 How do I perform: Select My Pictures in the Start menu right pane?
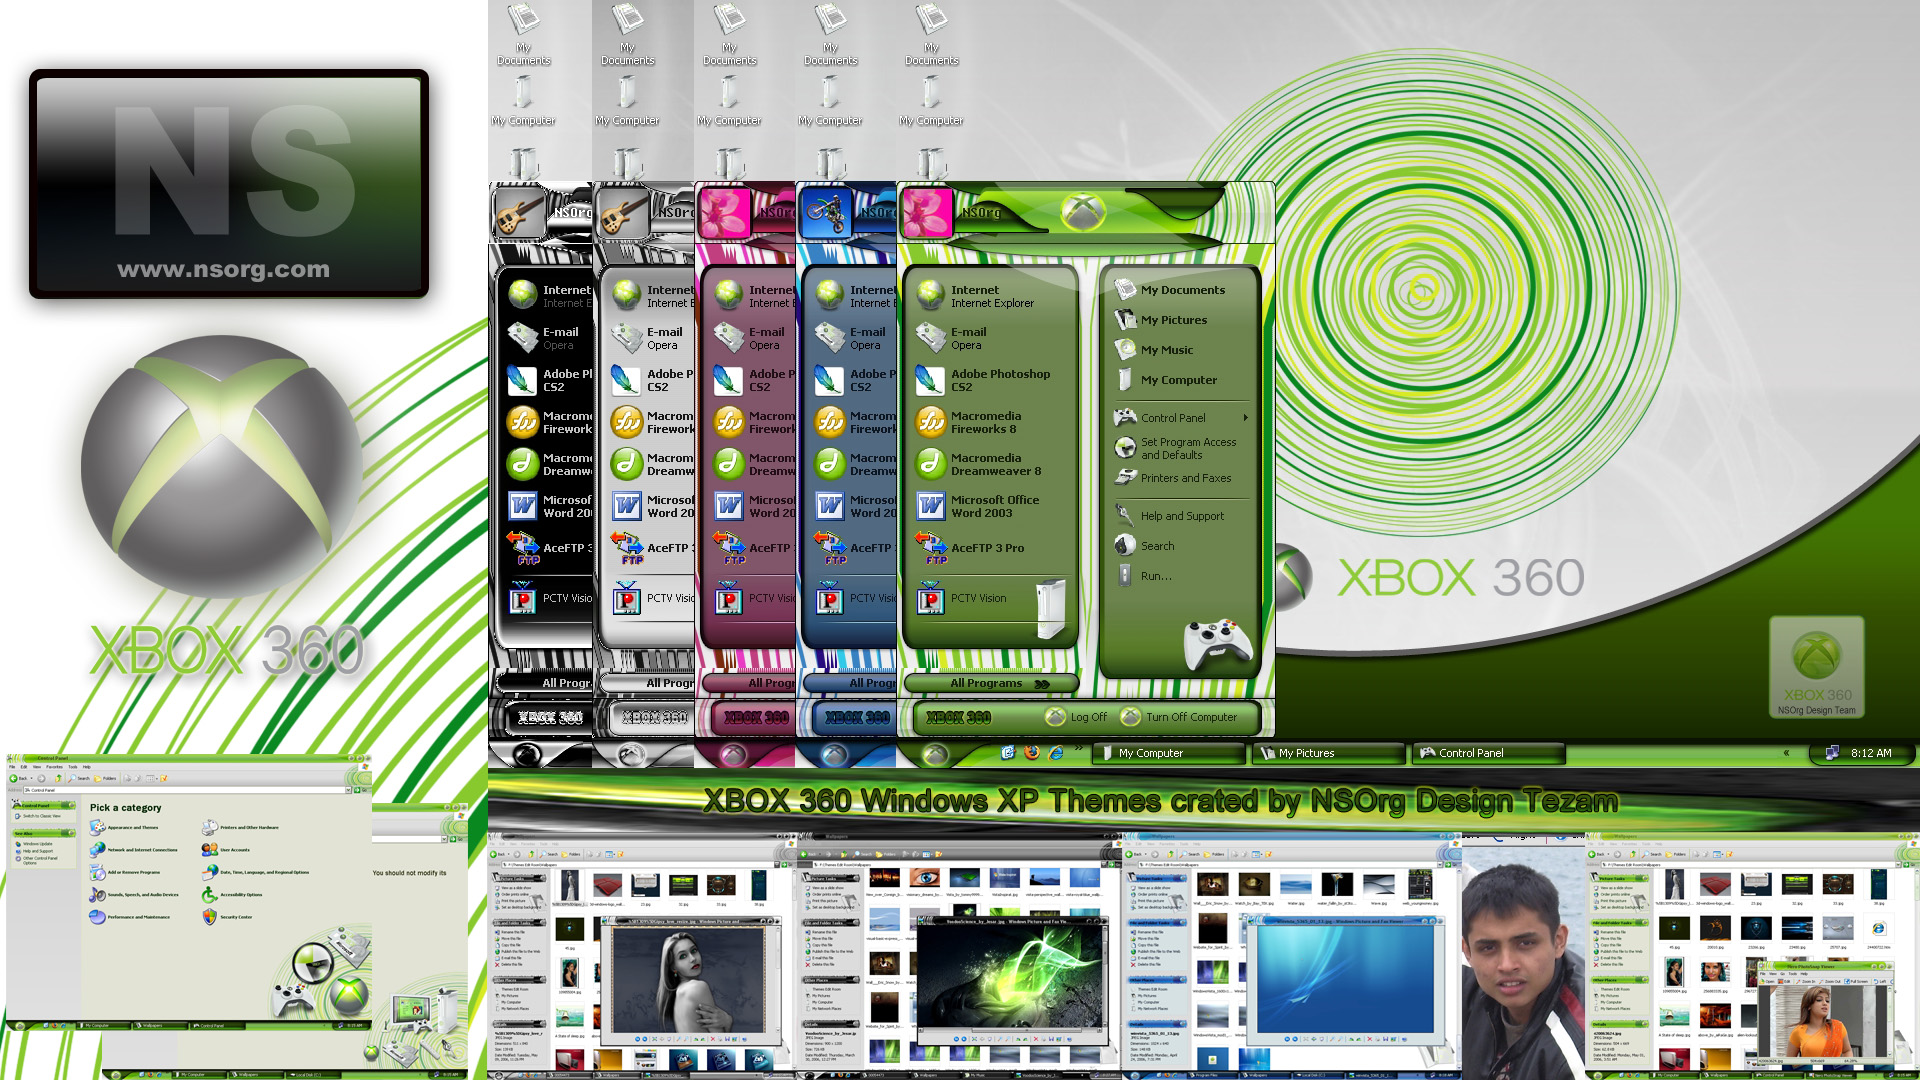click(1175, 320)
